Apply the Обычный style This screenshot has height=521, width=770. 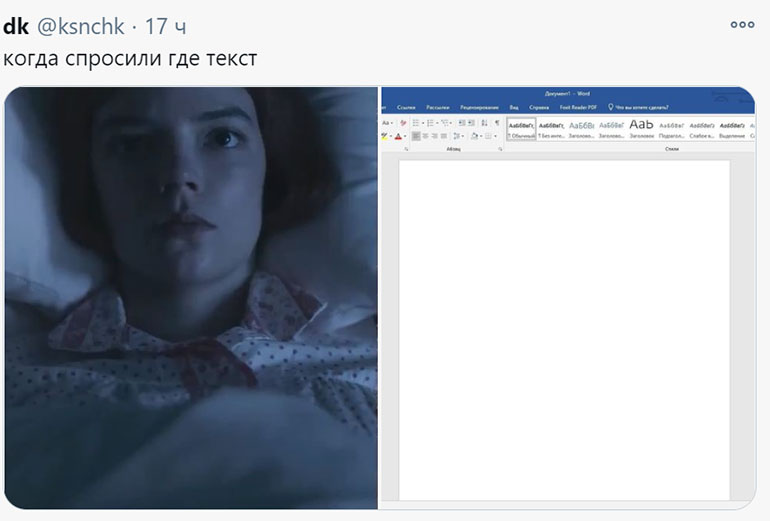click(x=521, y=129)
